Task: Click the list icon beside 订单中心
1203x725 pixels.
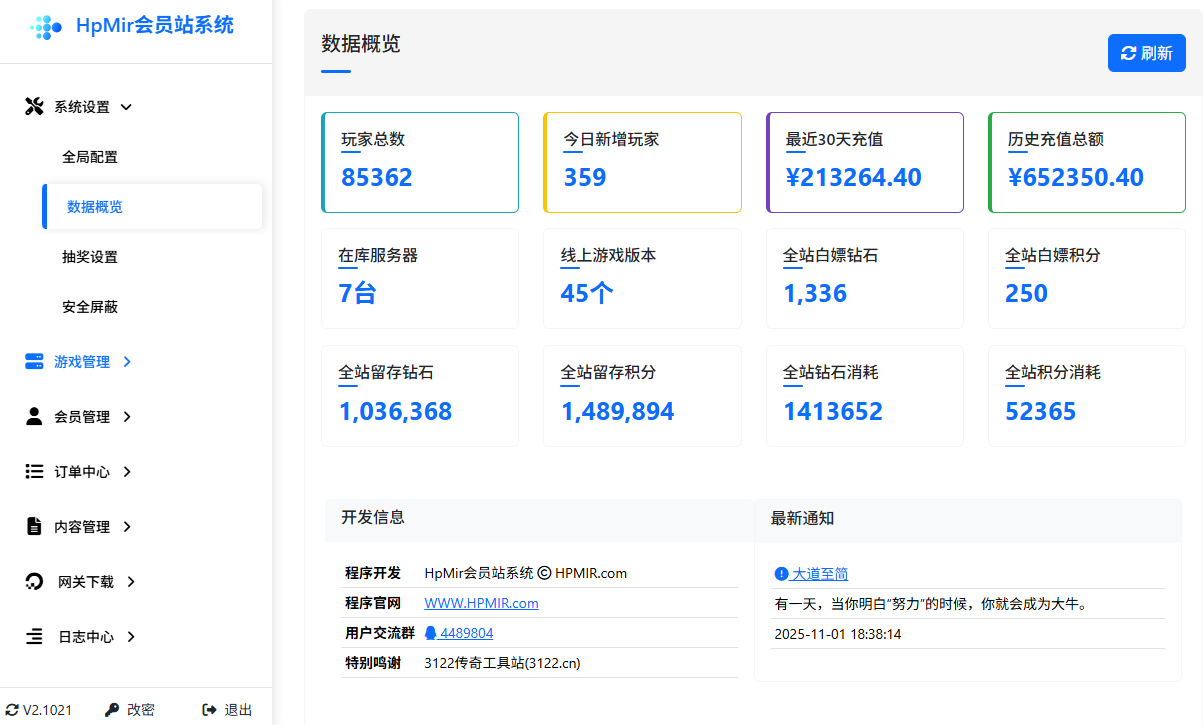Action: pyautogui.click(x=34, y=472)
